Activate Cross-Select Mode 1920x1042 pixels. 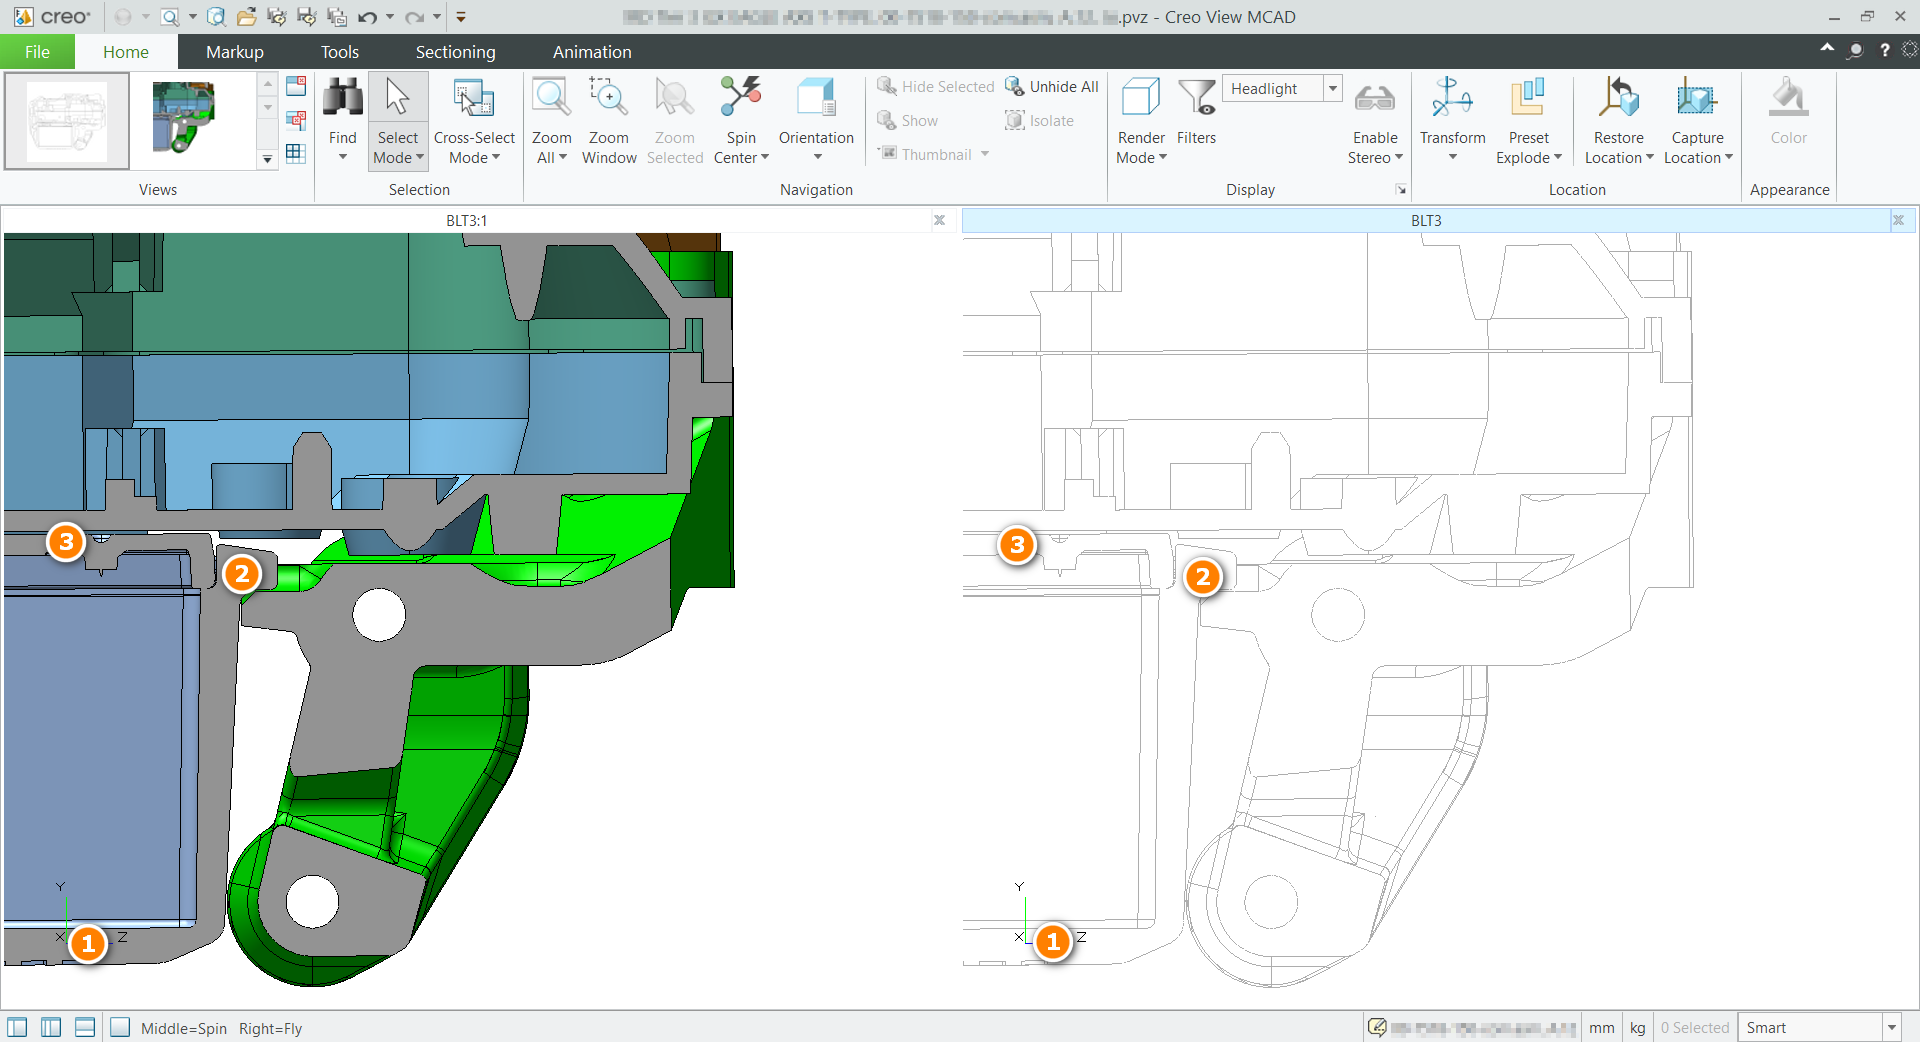point(474,120)
